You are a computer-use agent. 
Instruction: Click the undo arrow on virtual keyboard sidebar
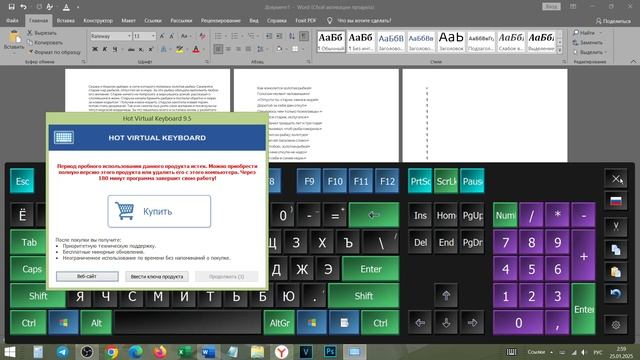click(616, 293)
